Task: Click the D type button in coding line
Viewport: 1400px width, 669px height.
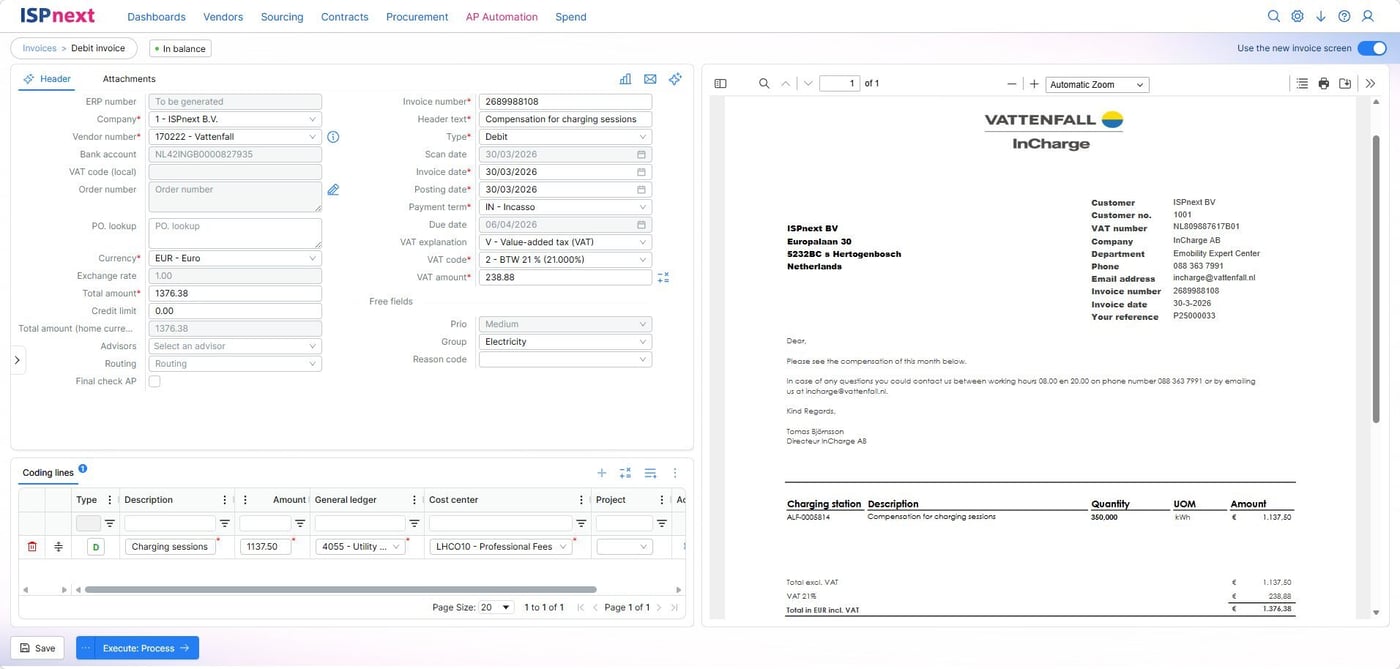Action: click(96, 547)
